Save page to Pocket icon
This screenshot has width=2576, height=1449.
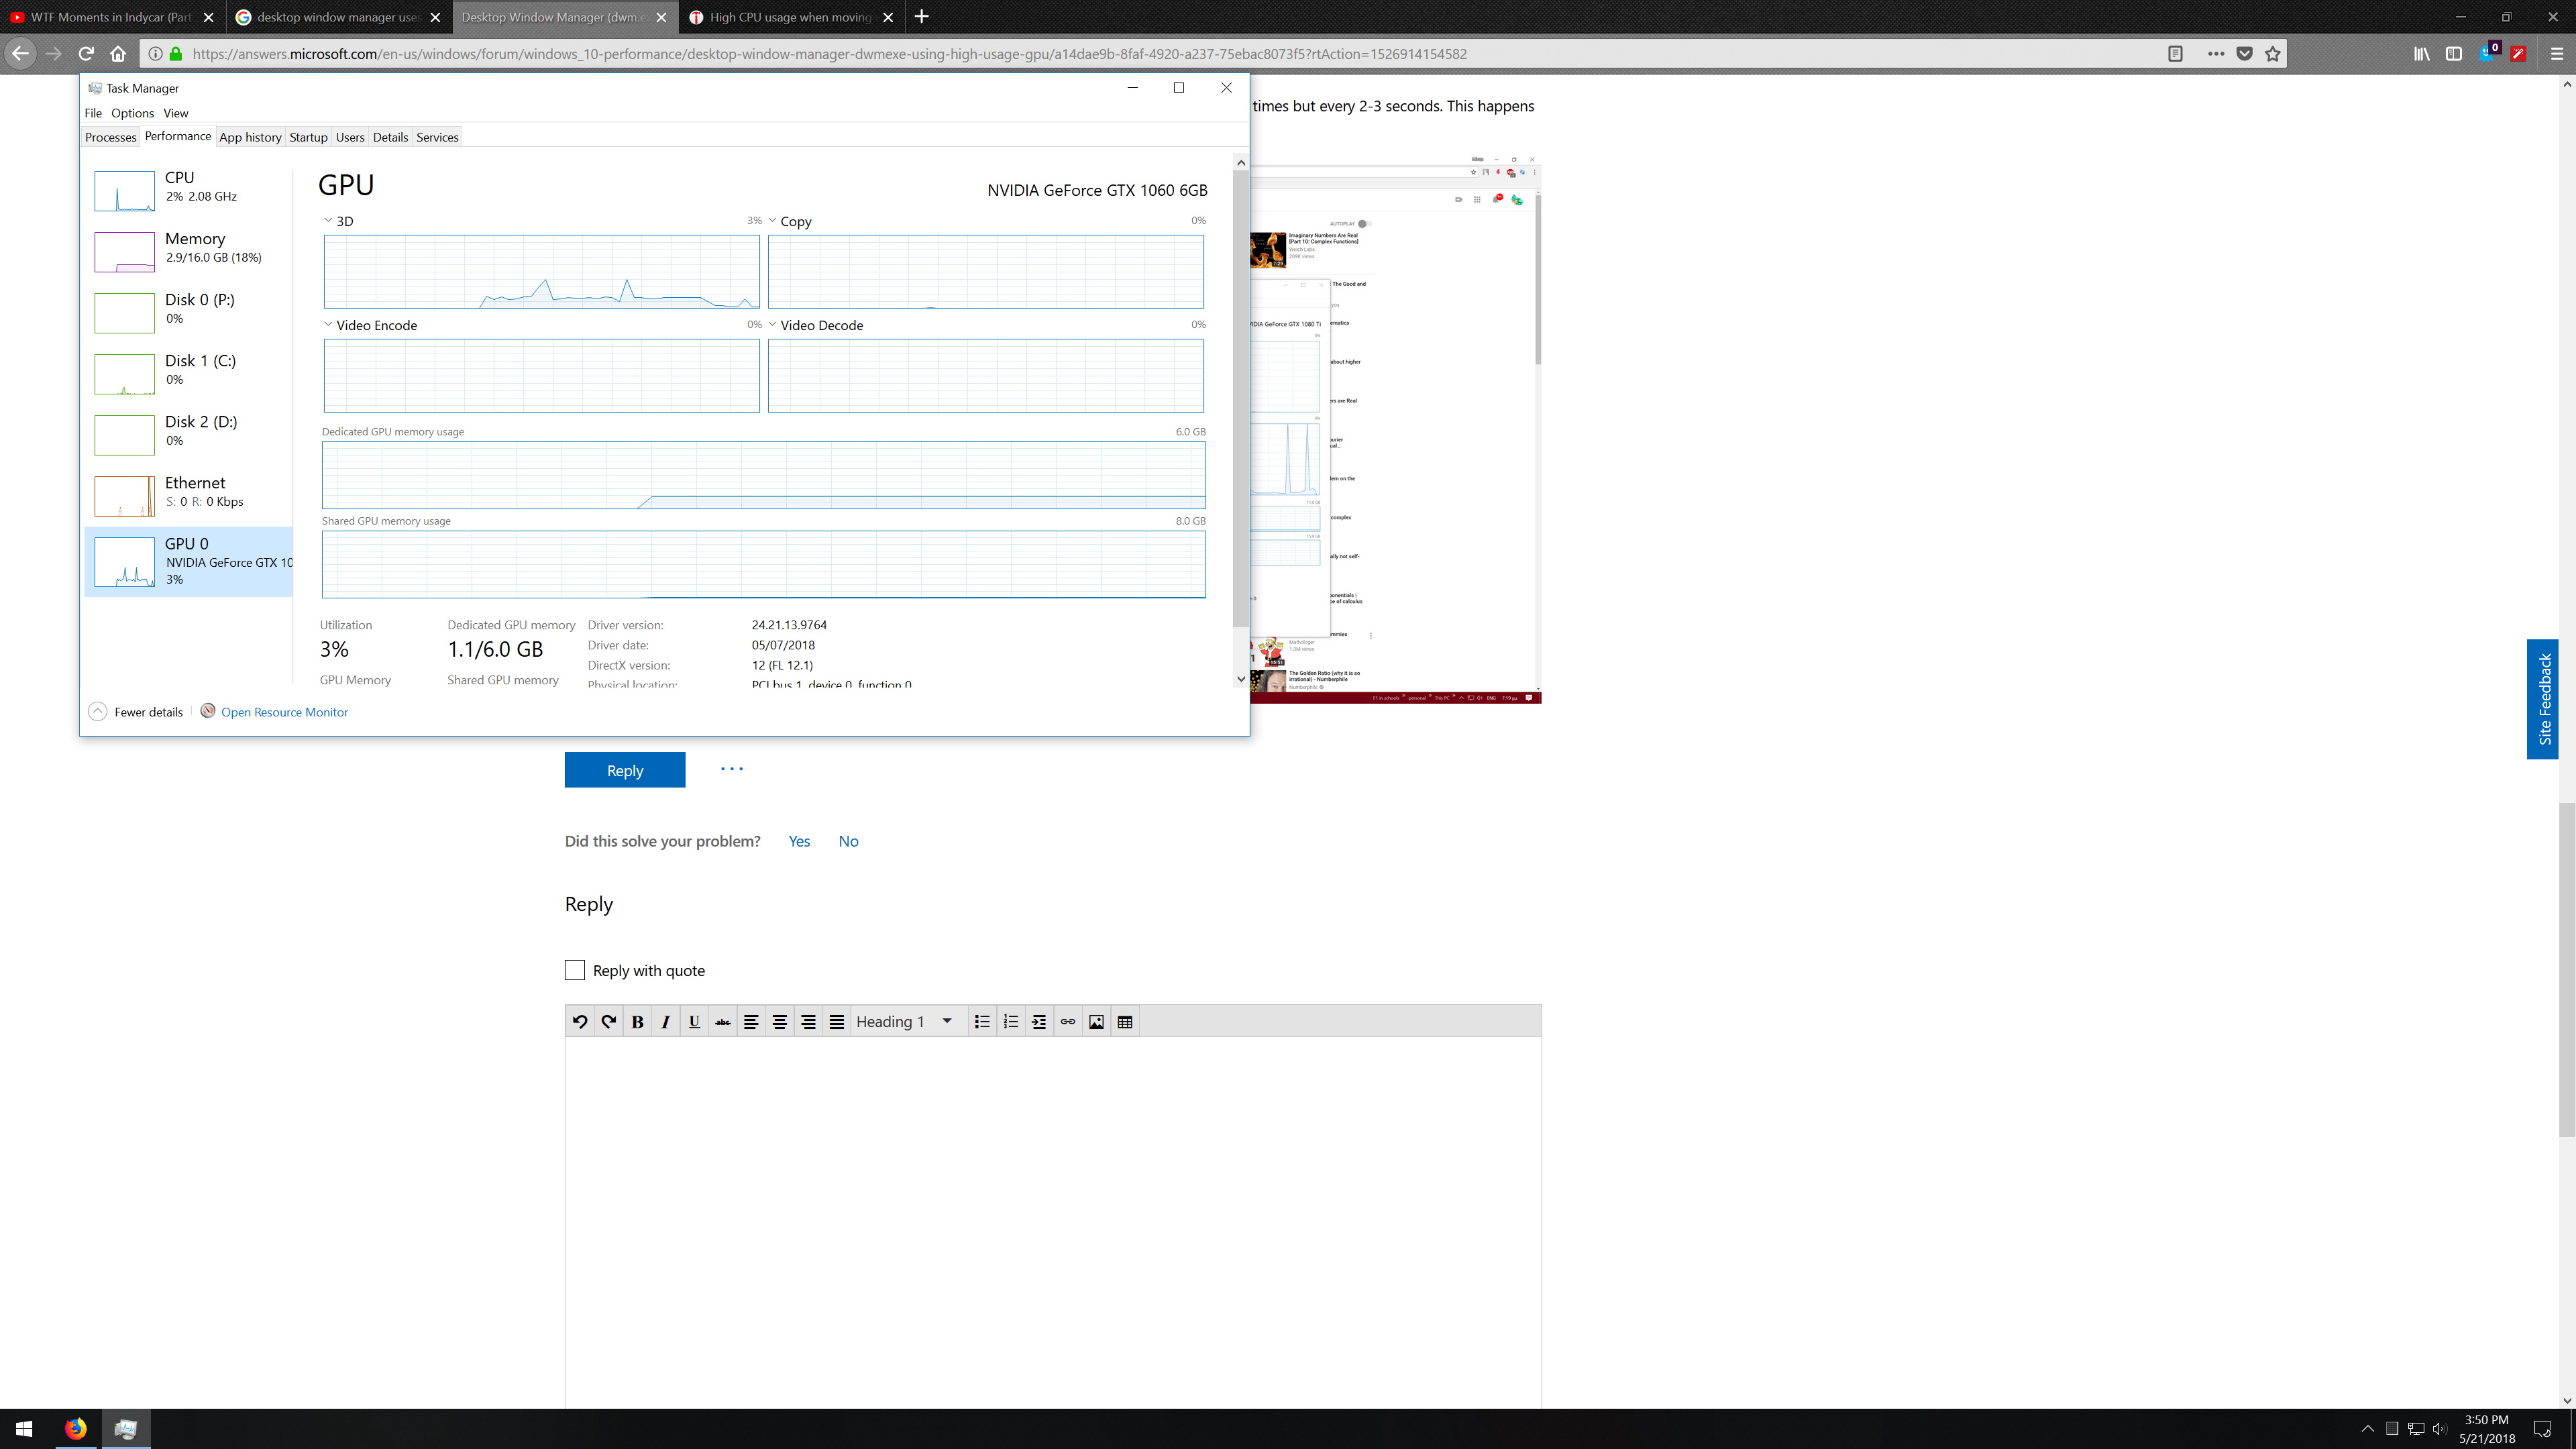coord(2244,54)
